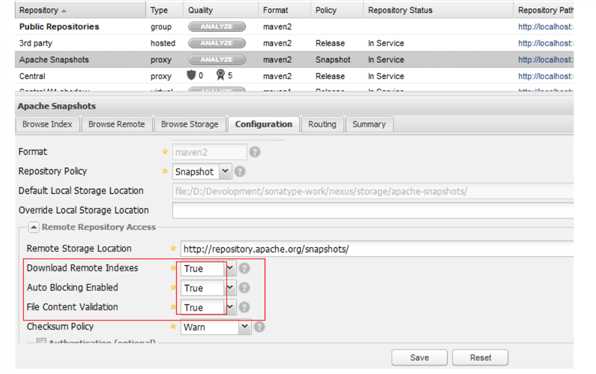Click Analyze button for 3rd party repository
This screenshot has height=374, width=596.
pos(217,43)
